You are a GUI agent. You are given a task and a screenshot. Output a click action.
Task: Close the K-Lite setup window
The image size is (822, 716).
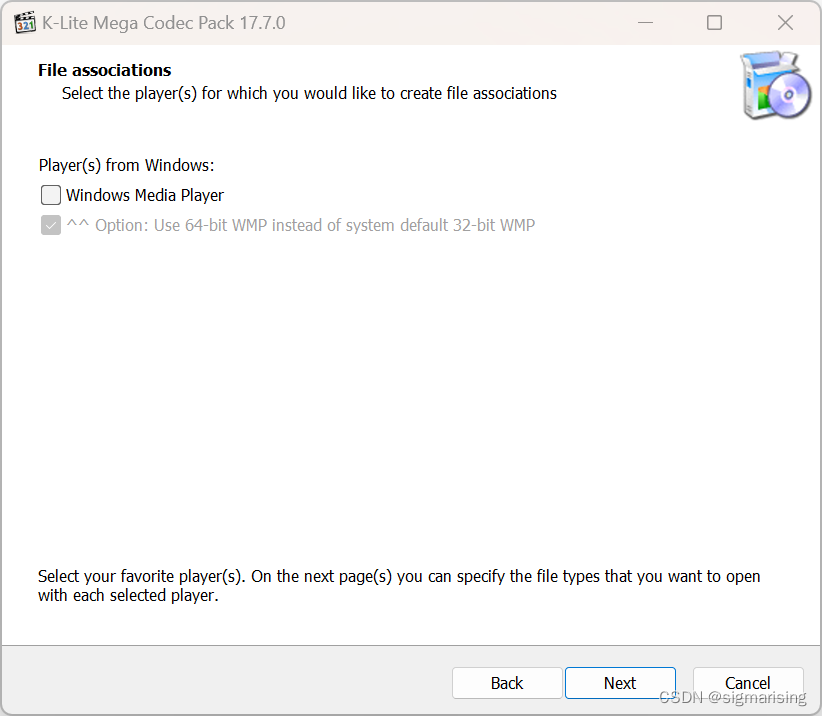785,23
